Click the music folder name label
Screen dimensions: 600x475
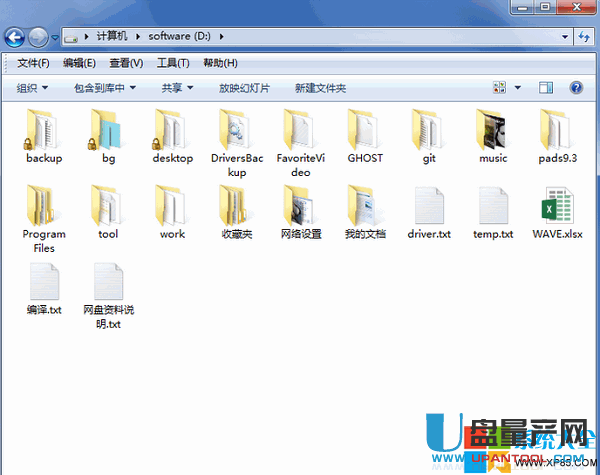[x=493, y=158]
